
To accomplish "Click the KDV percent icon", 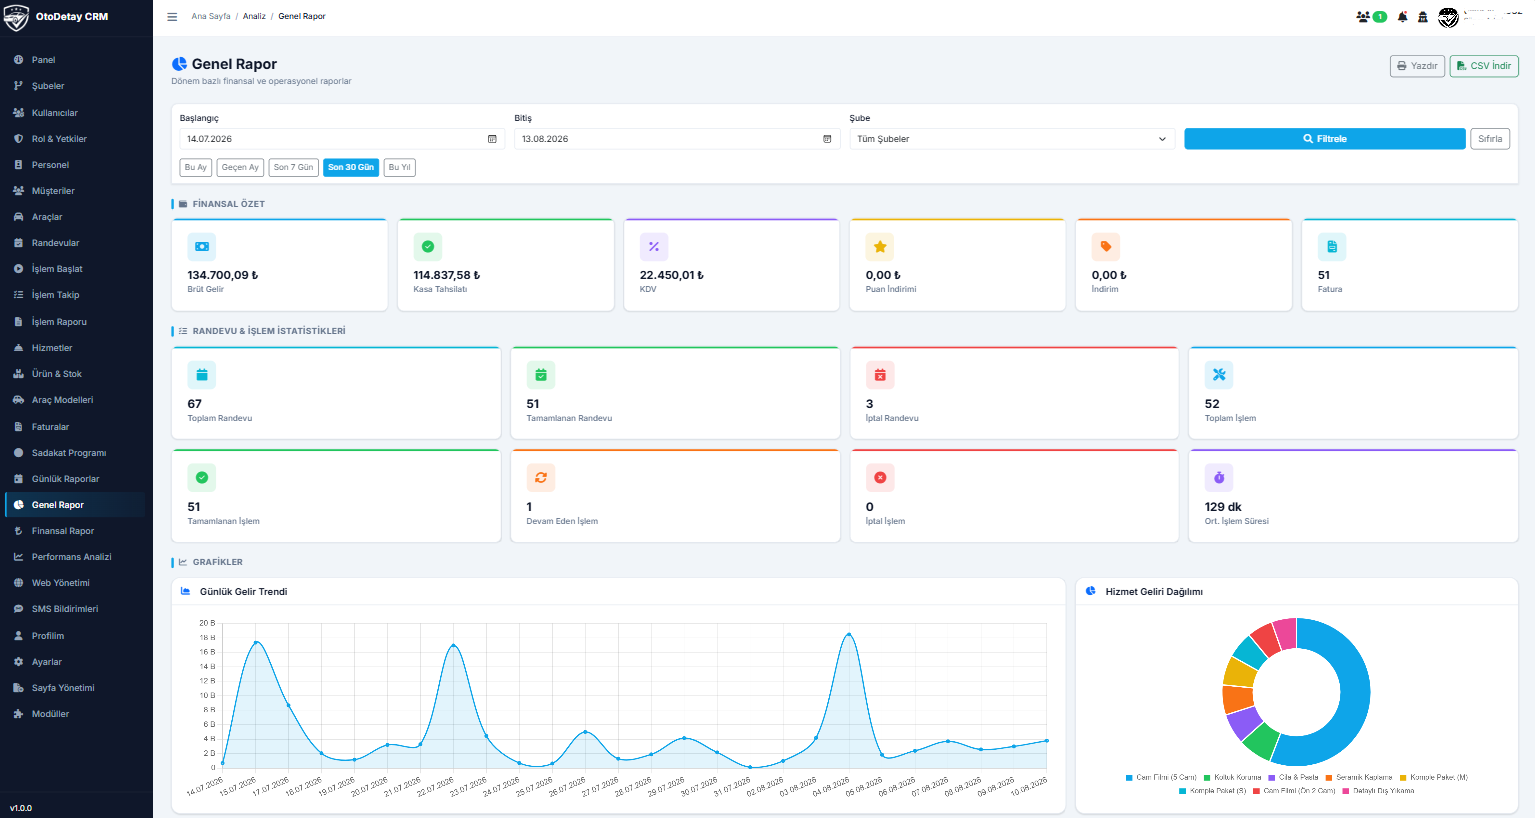I will click(654, 246).
